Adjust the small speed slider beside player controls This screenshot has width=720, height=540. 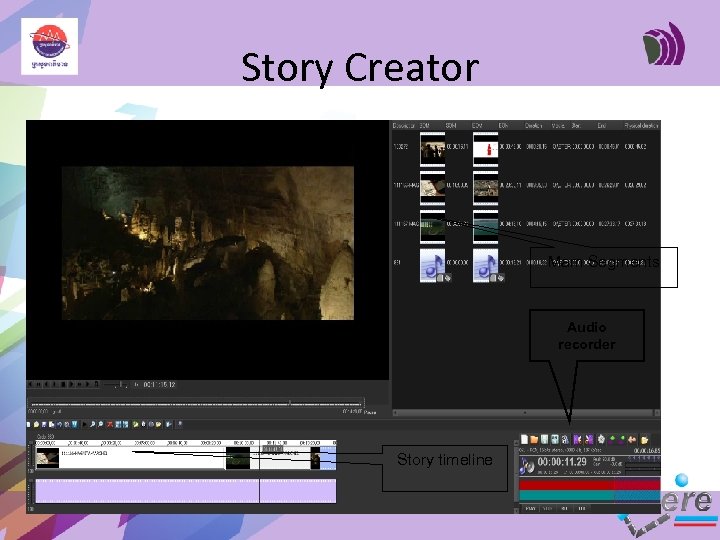pyautogui.click(x=116, y=384)
